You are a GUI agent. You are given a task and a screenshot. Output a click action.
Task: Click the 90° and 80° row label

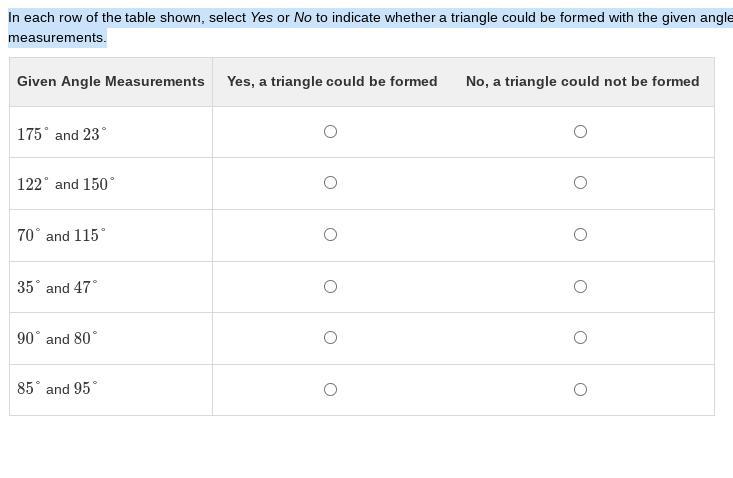[x=57, y=338]
